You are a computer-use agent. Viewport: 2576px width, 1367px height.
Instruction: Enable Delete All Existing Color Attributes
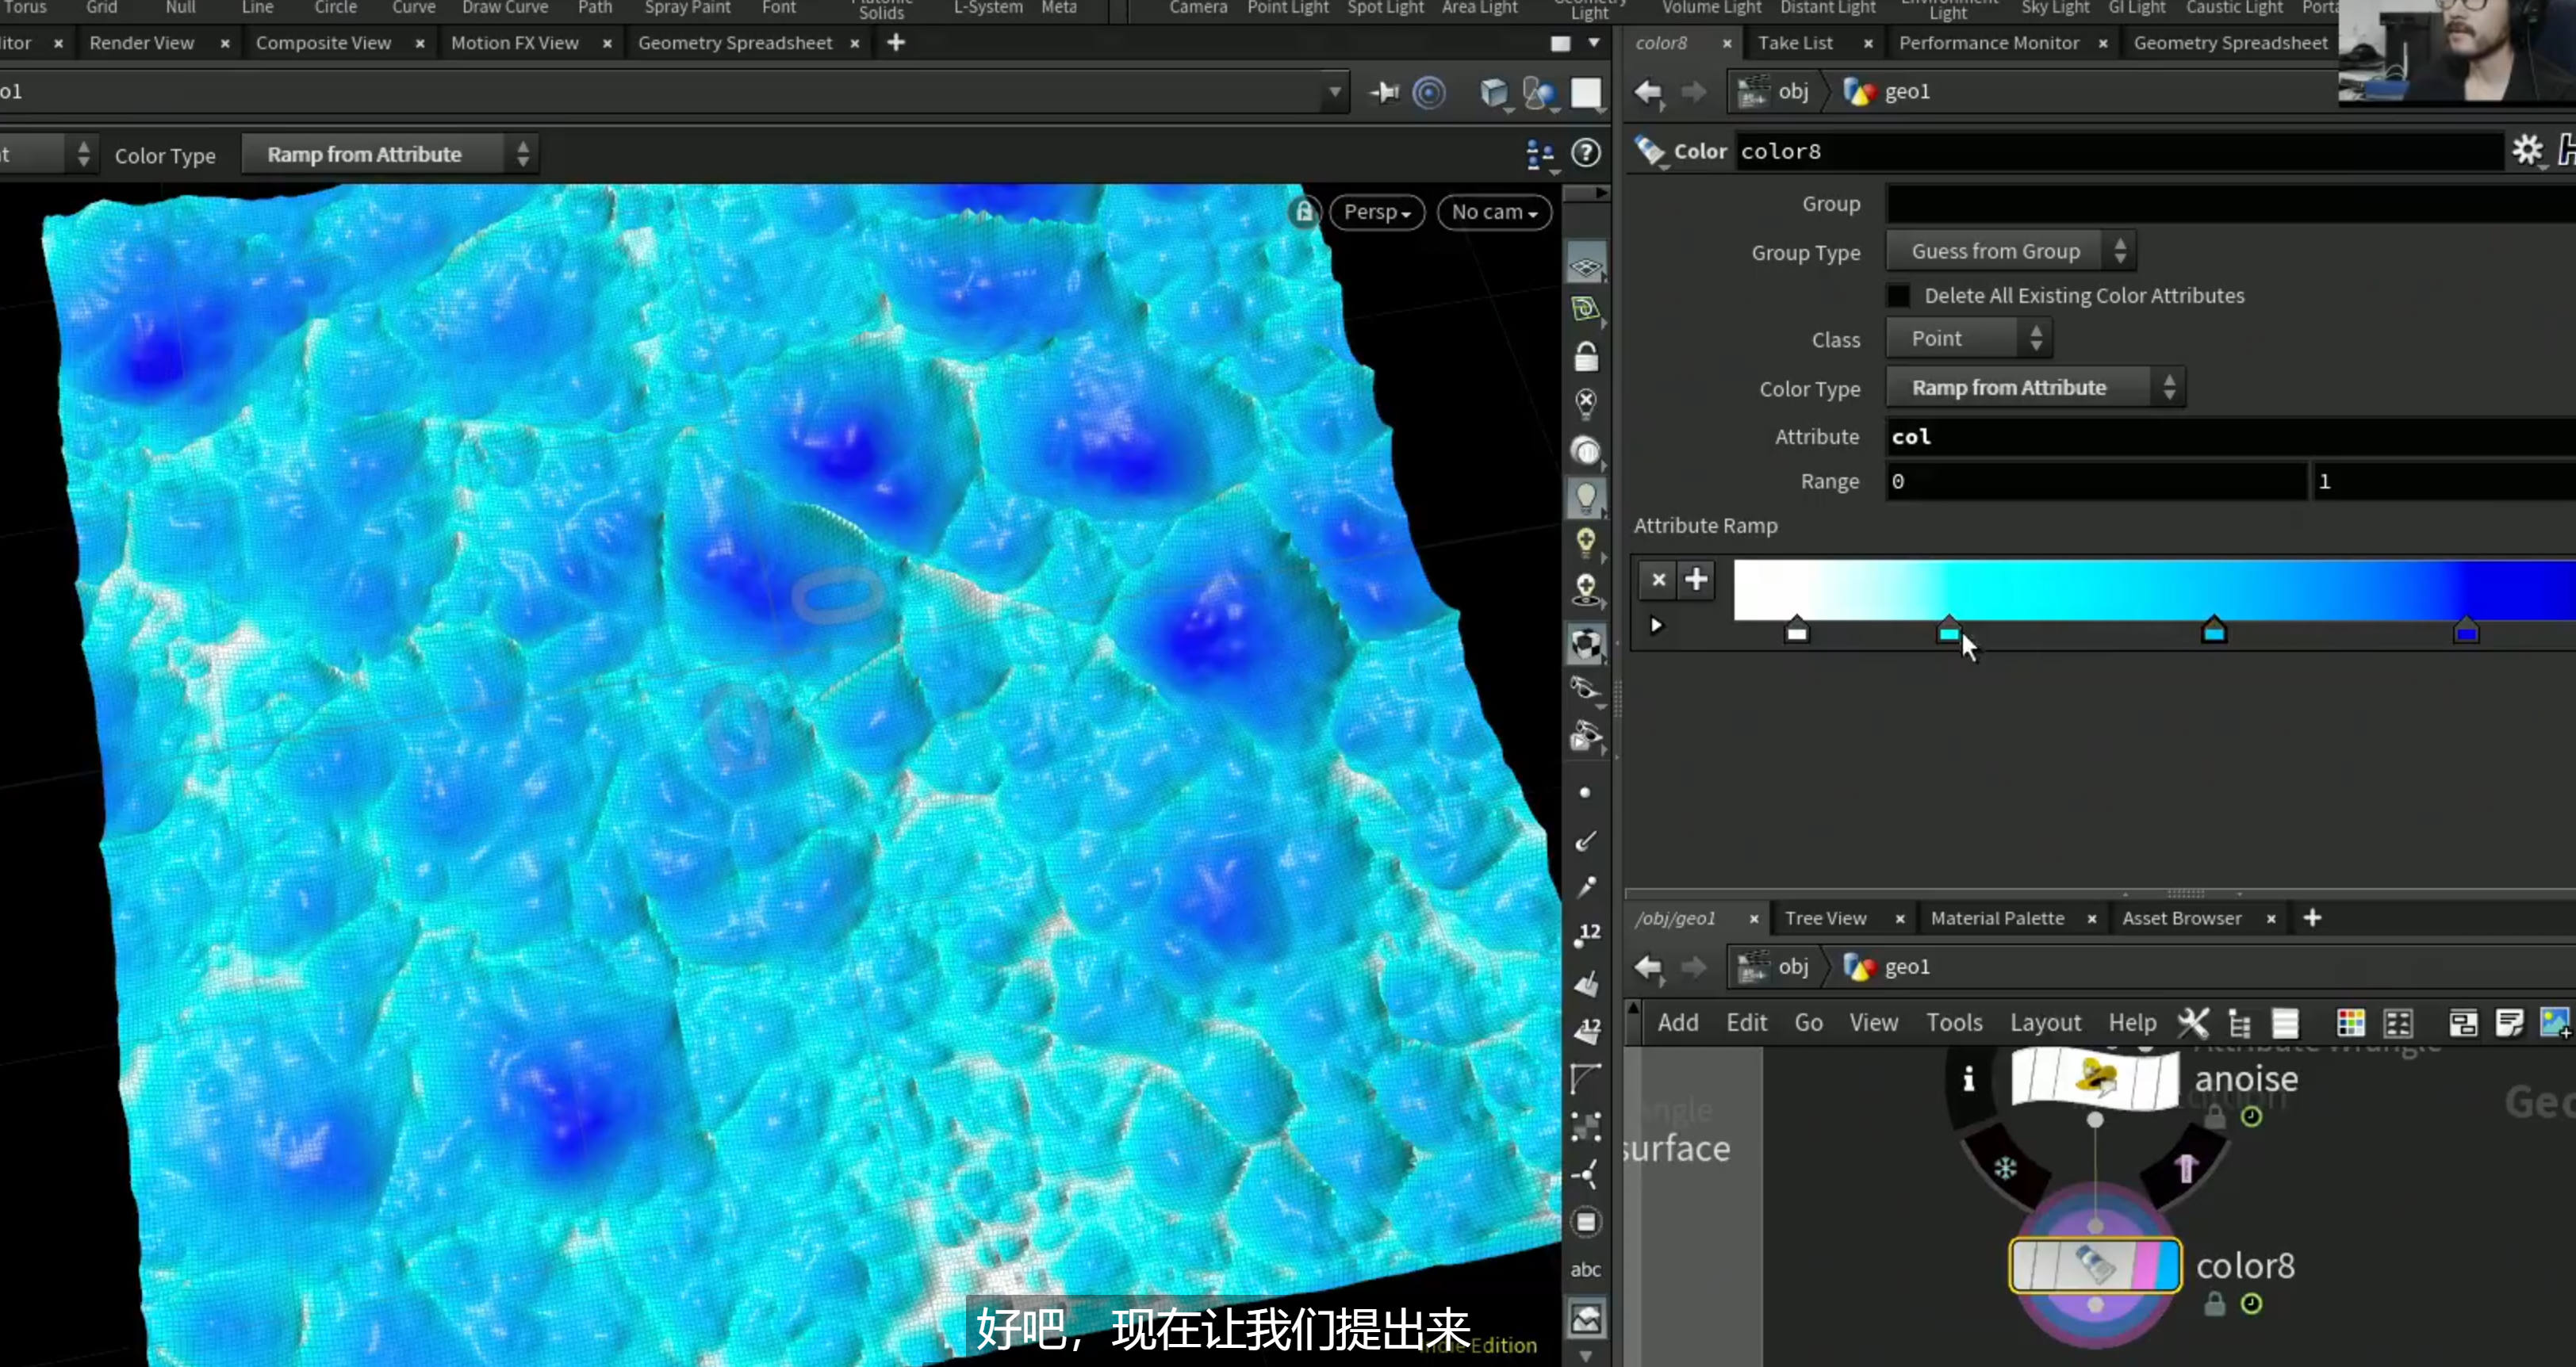tap(1898, 296)
